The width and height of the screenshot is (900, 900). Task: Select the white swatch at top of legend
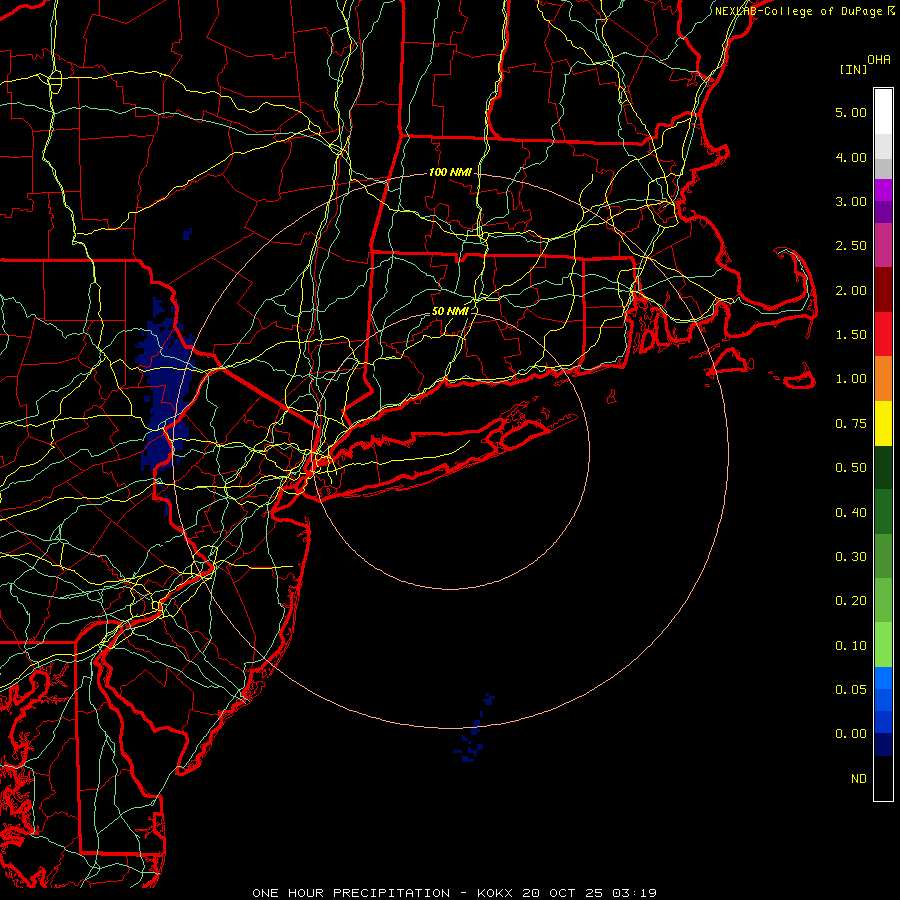[x=883, y=111]
